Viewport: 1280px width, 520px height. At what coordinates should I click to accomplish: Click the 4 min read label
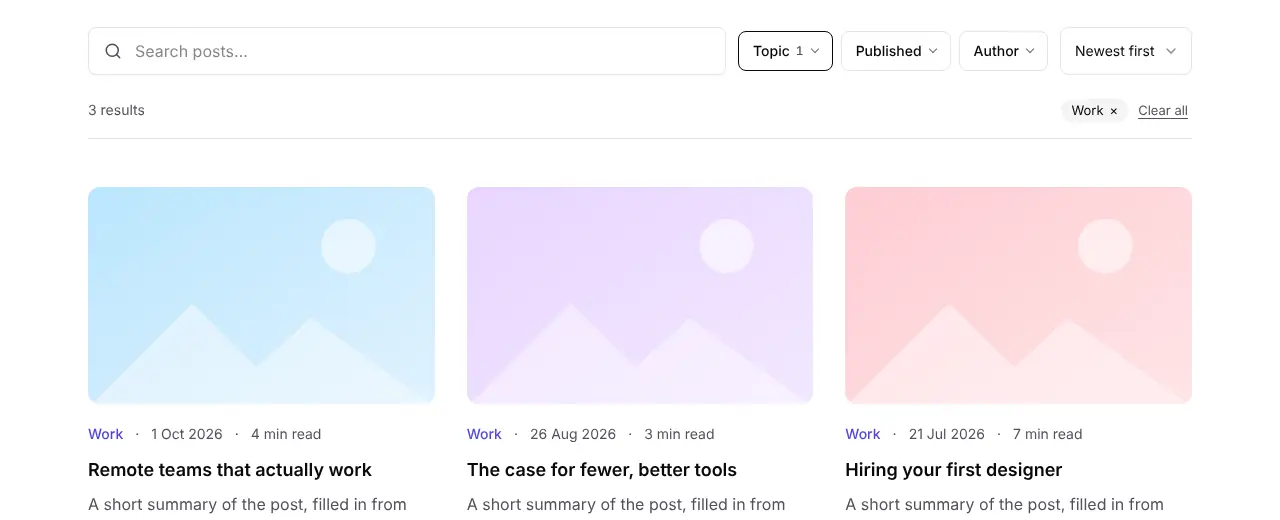(x=286, y=434)
